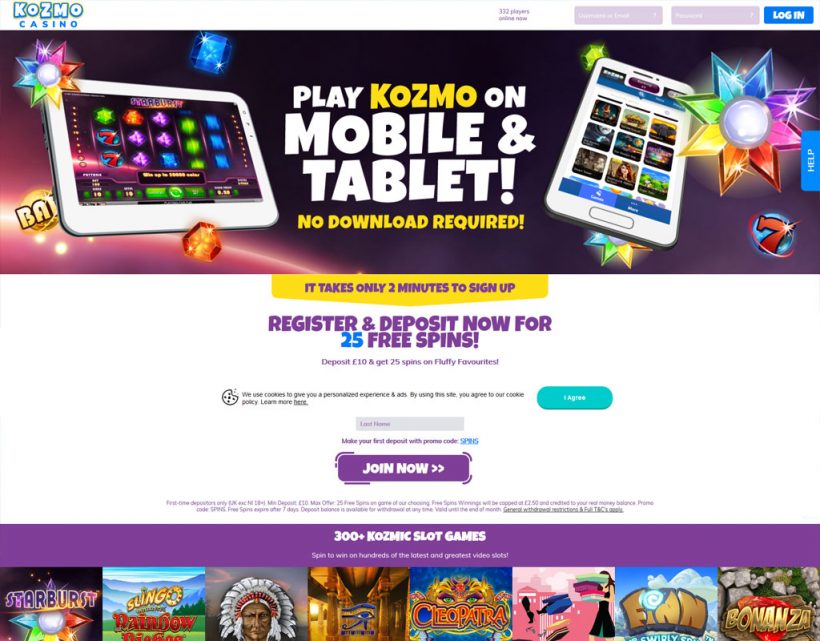This screenshot has height=641, width=820.
Task: Open the Cleopatra slot game tile
Action: click(461, 604)
